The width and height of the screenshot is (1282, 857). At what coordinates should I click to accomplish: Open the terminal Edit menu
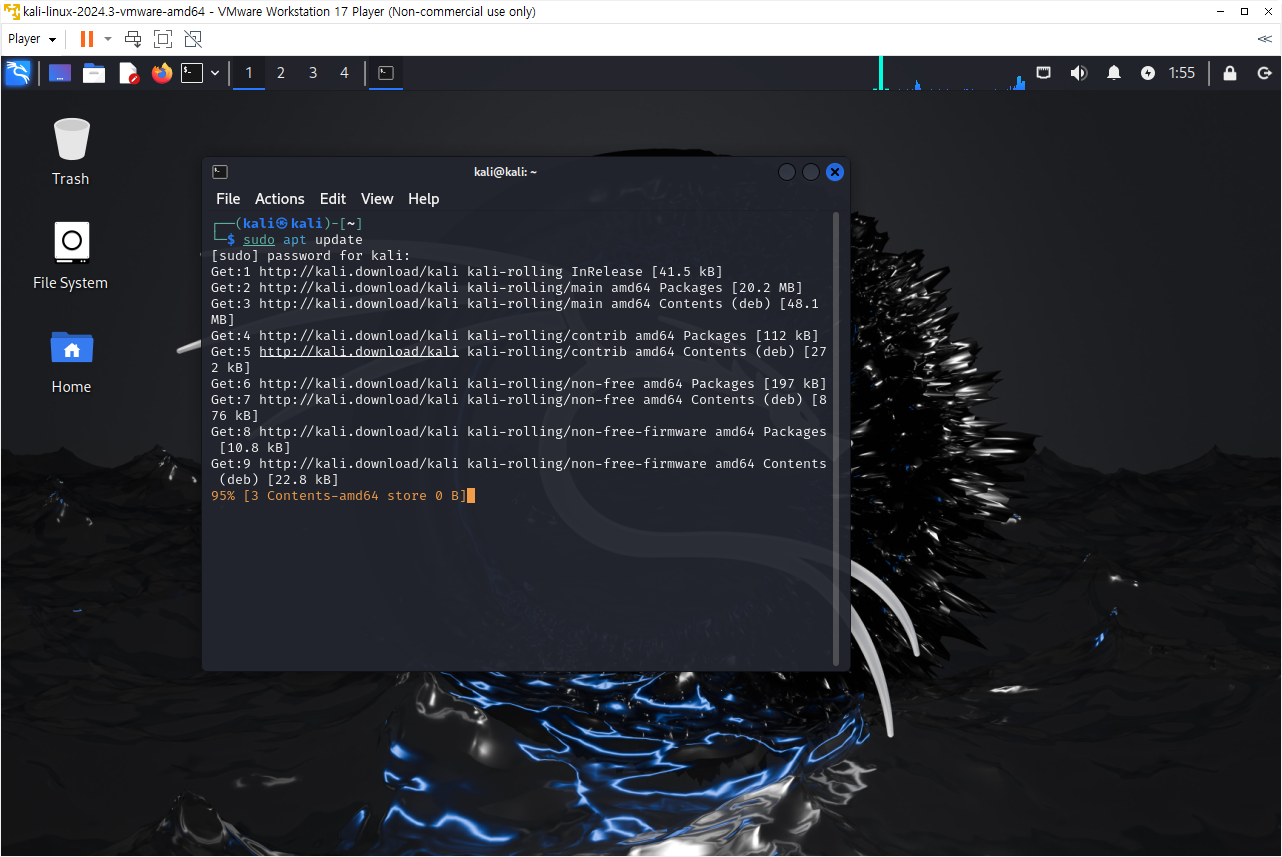(333, 199)
